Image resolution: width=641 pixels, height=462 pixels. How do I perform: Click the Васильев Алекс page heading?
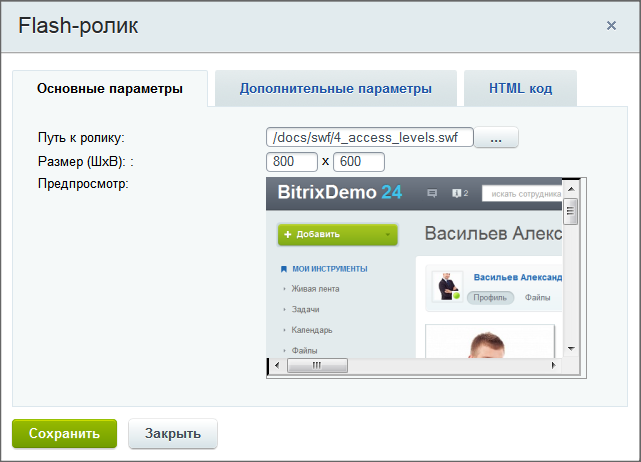pos(493,234)
